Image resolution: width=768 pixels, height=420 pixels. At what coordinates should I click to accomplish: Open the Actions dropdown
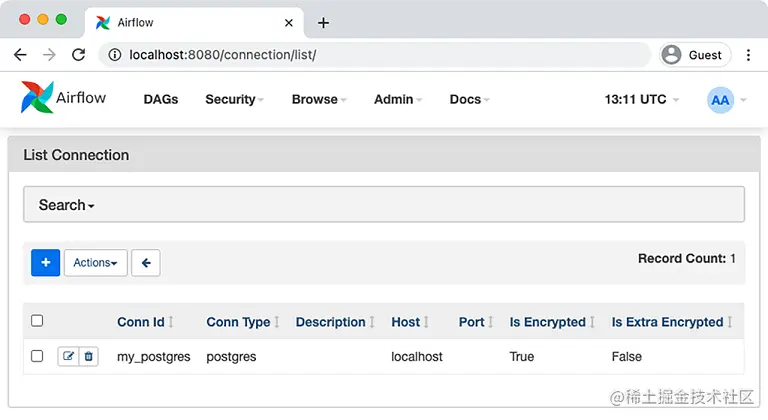click(96, 262)
